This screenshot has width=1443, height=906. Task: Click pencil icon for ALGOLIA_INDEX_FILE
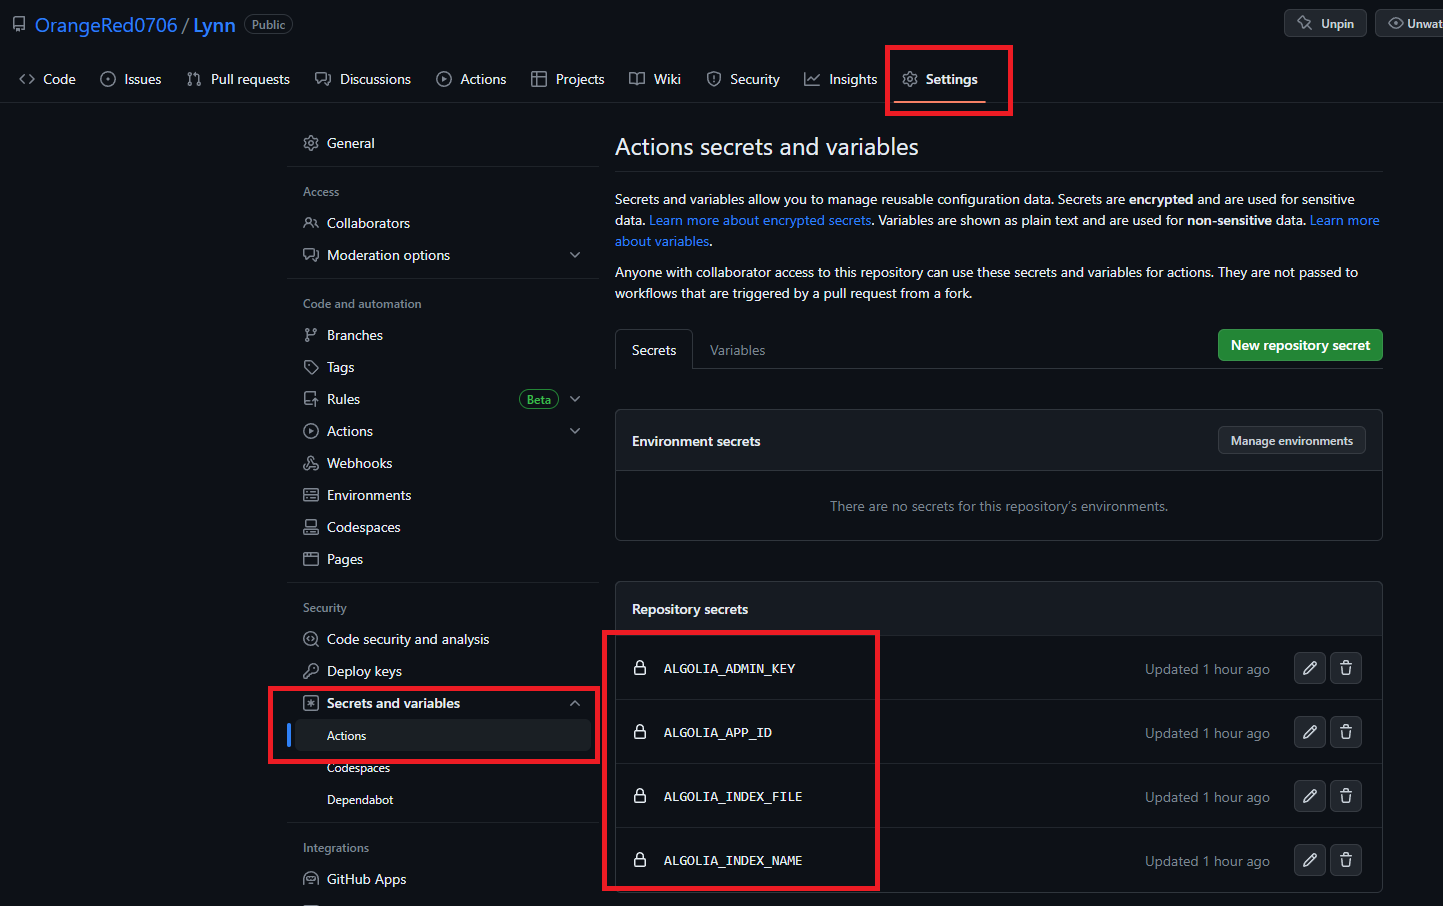(x=1309, y=796)
